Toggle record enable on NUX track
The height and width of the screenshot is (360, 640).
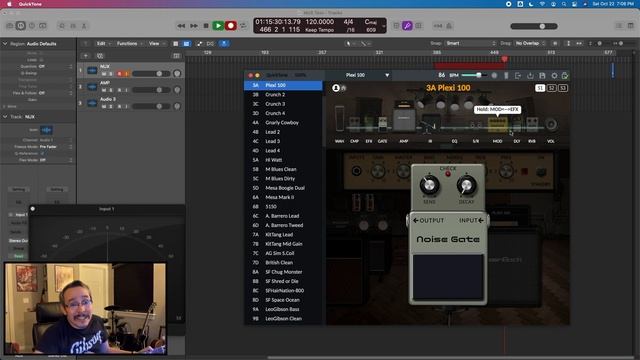coord(119,74)
